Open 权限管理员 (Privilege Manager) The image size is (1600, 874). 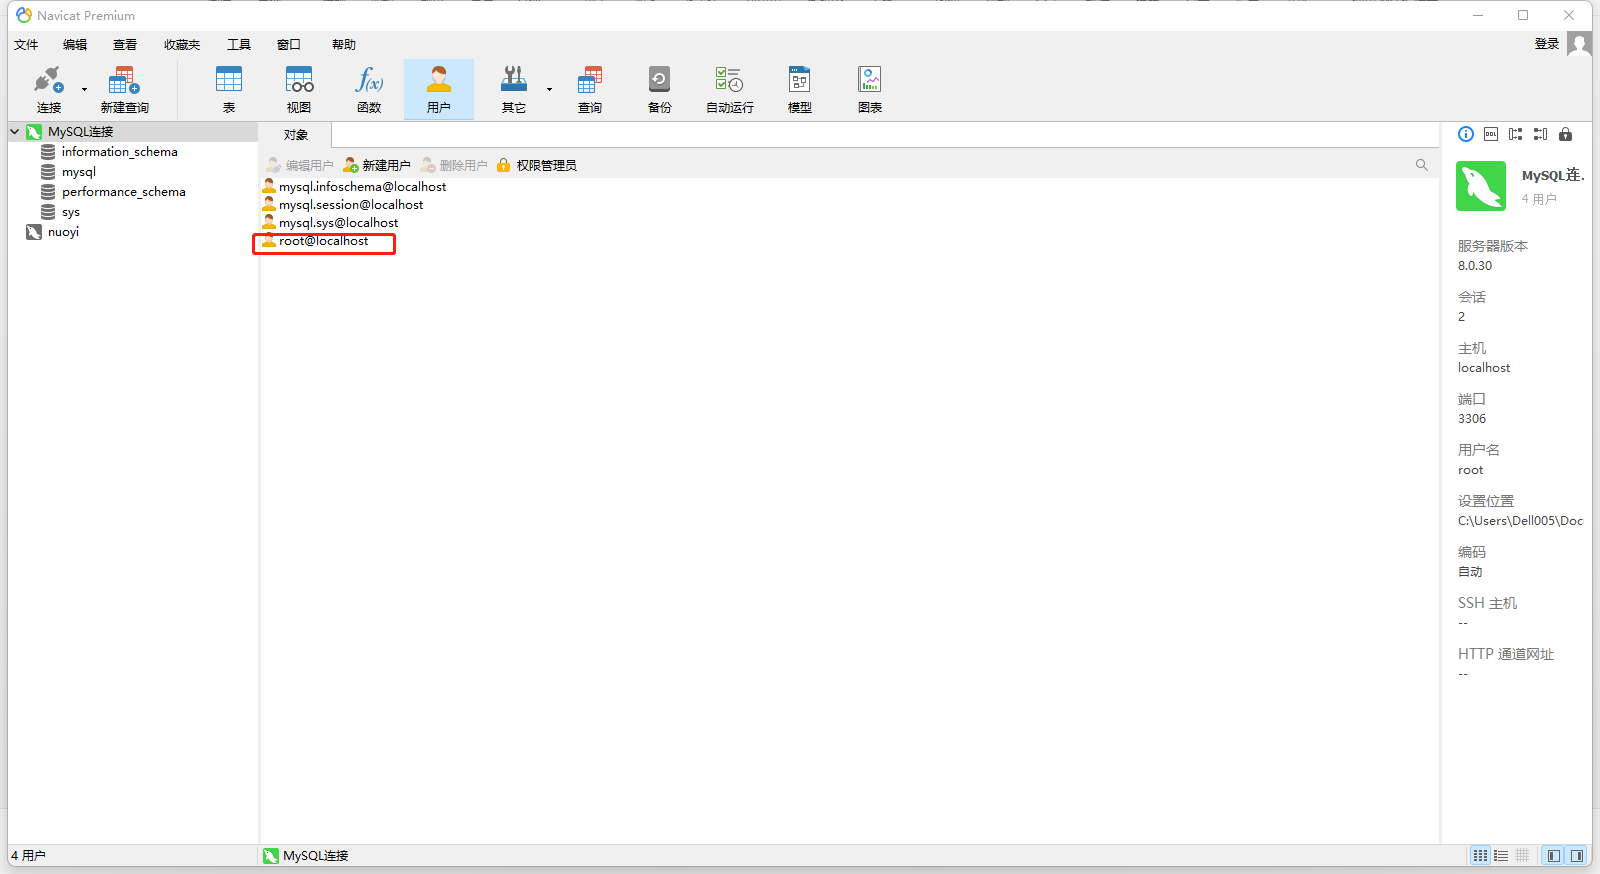click(x=537, y=165)
